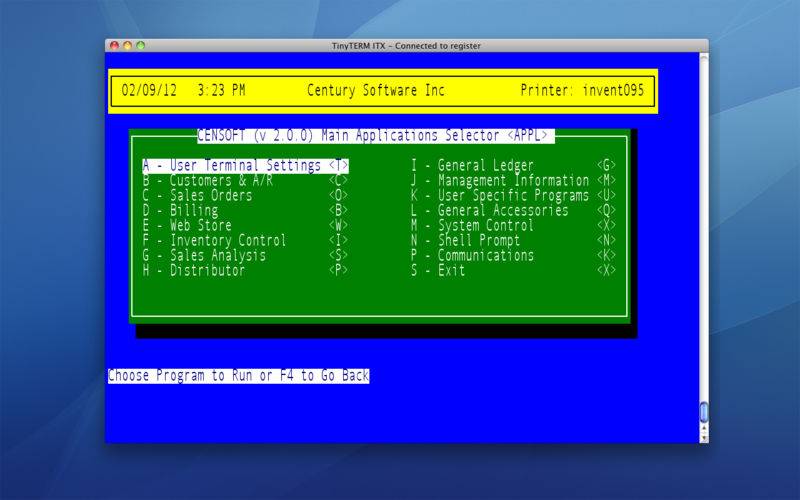Close the TinyTERM ITX window
This screenshot has width=800, height=500.
(x=114, y=45)
